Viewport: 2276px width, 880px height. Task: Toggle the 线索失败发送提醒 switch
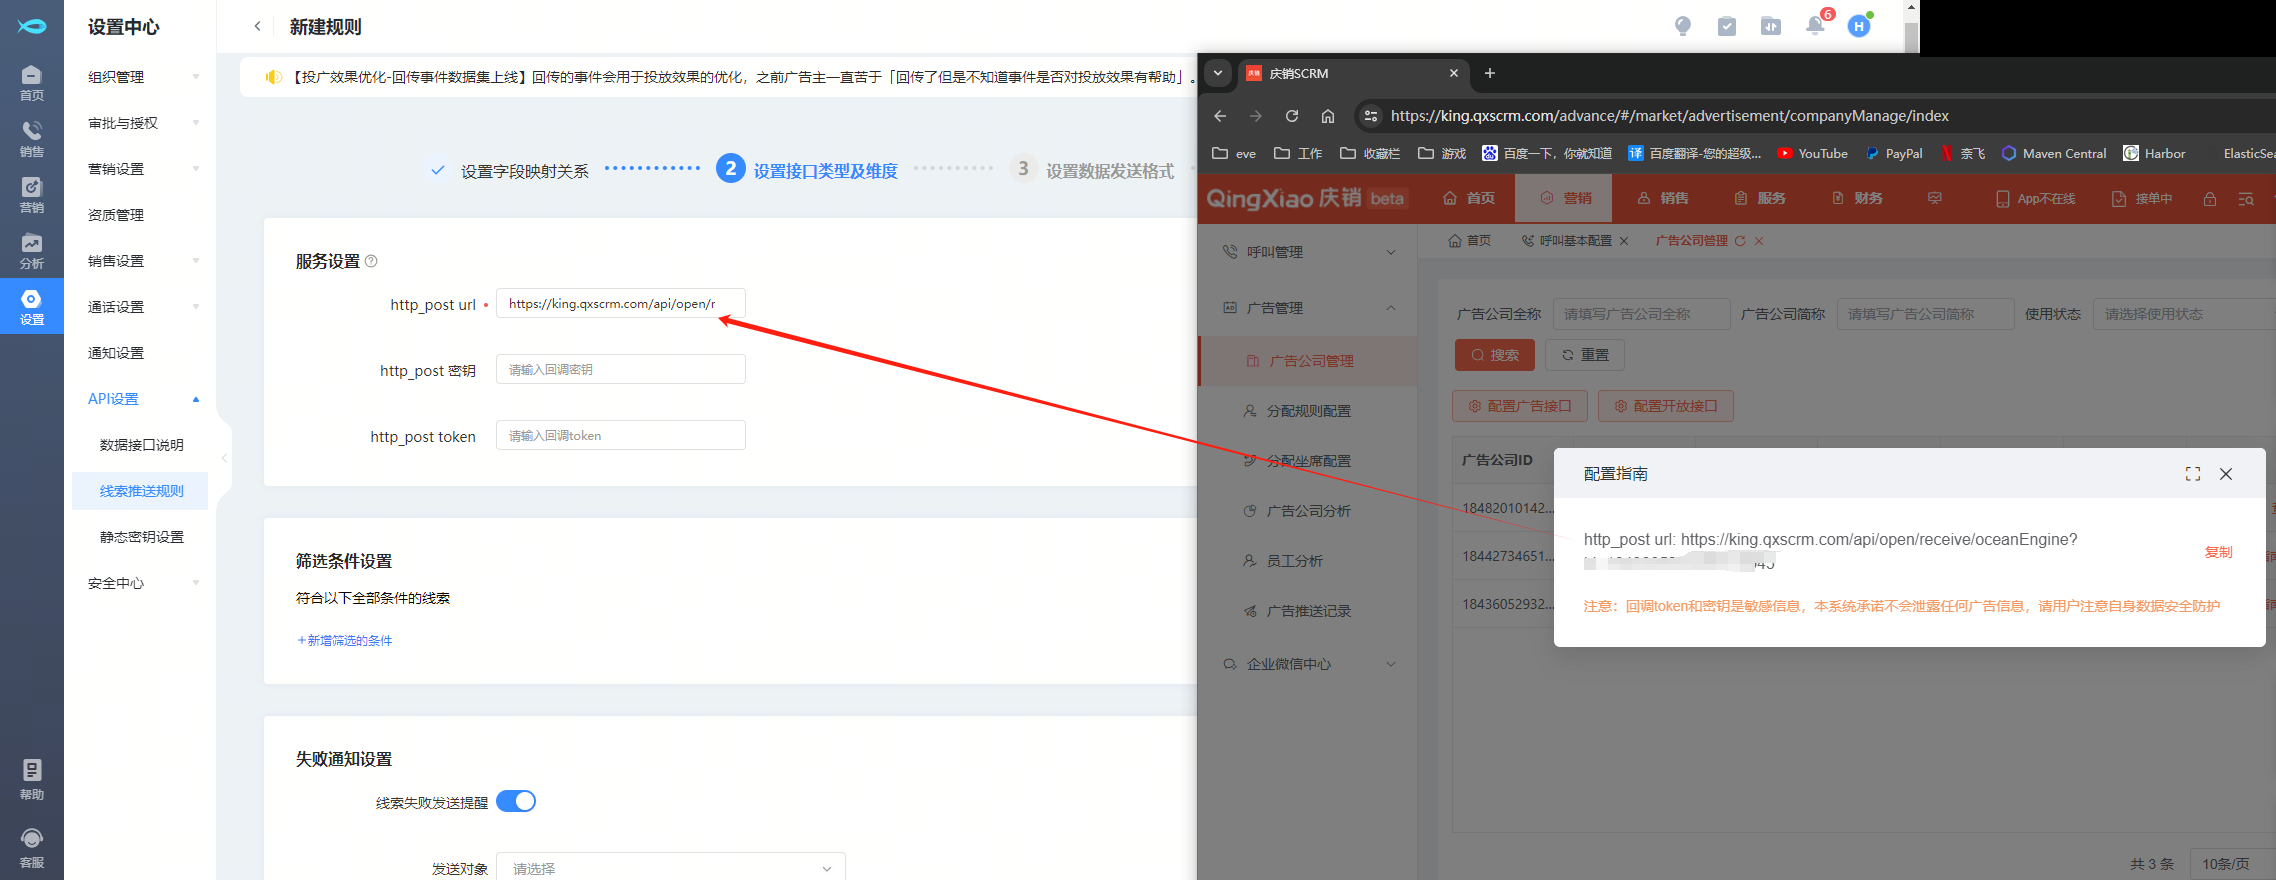click(516, 801)
